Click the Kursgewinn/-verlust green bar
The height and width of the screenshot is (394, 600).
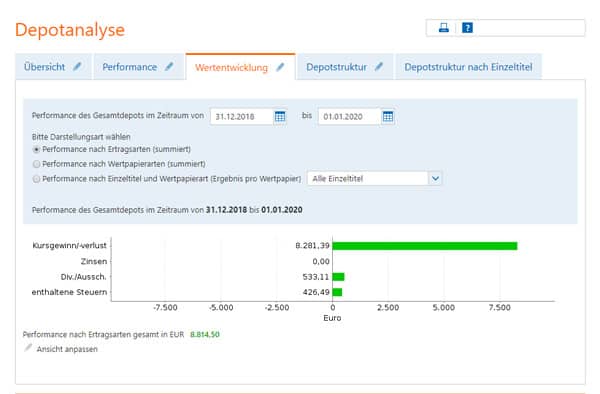(x=425, y=246)
